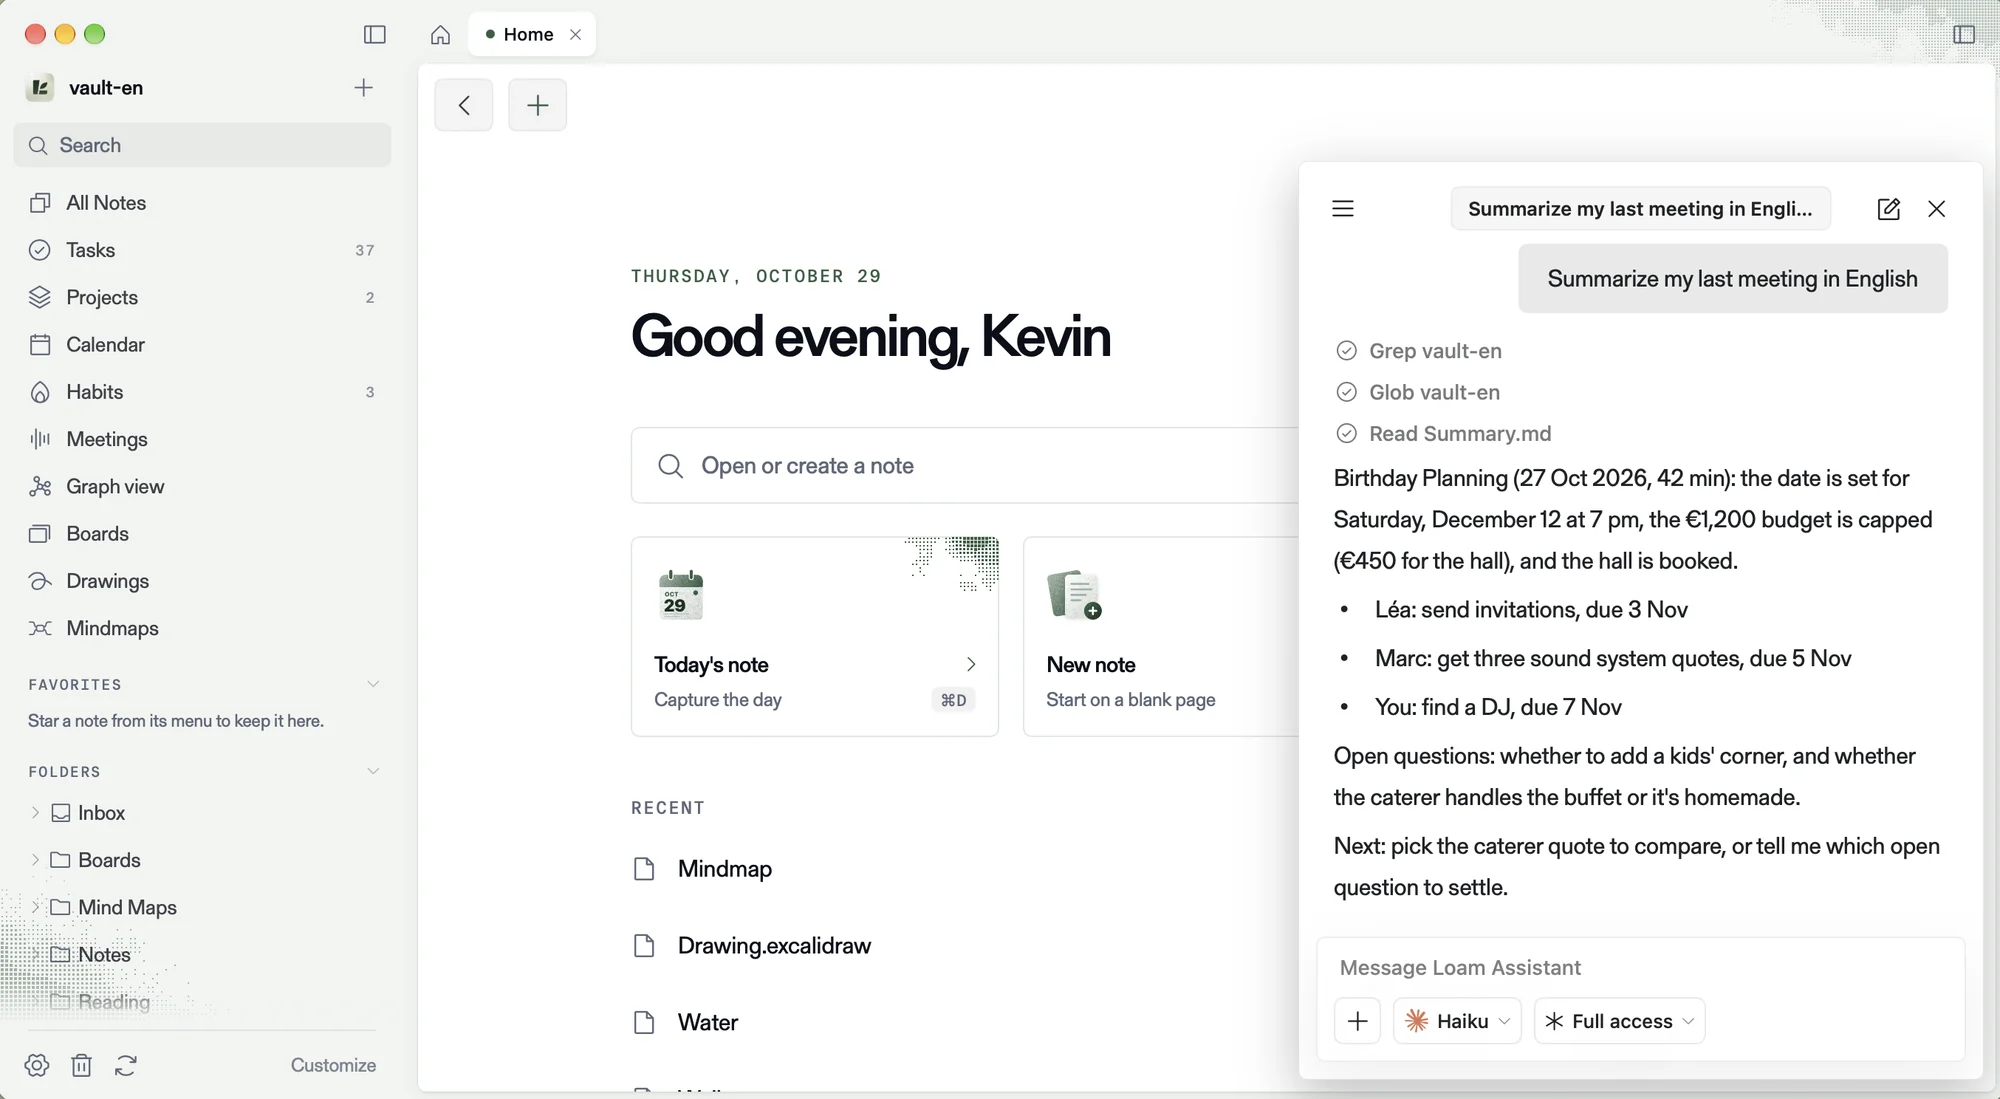Open the trash icon in sidebar footer
The width and height of the screenshot is (2000, 1099).
[82, 1065]
